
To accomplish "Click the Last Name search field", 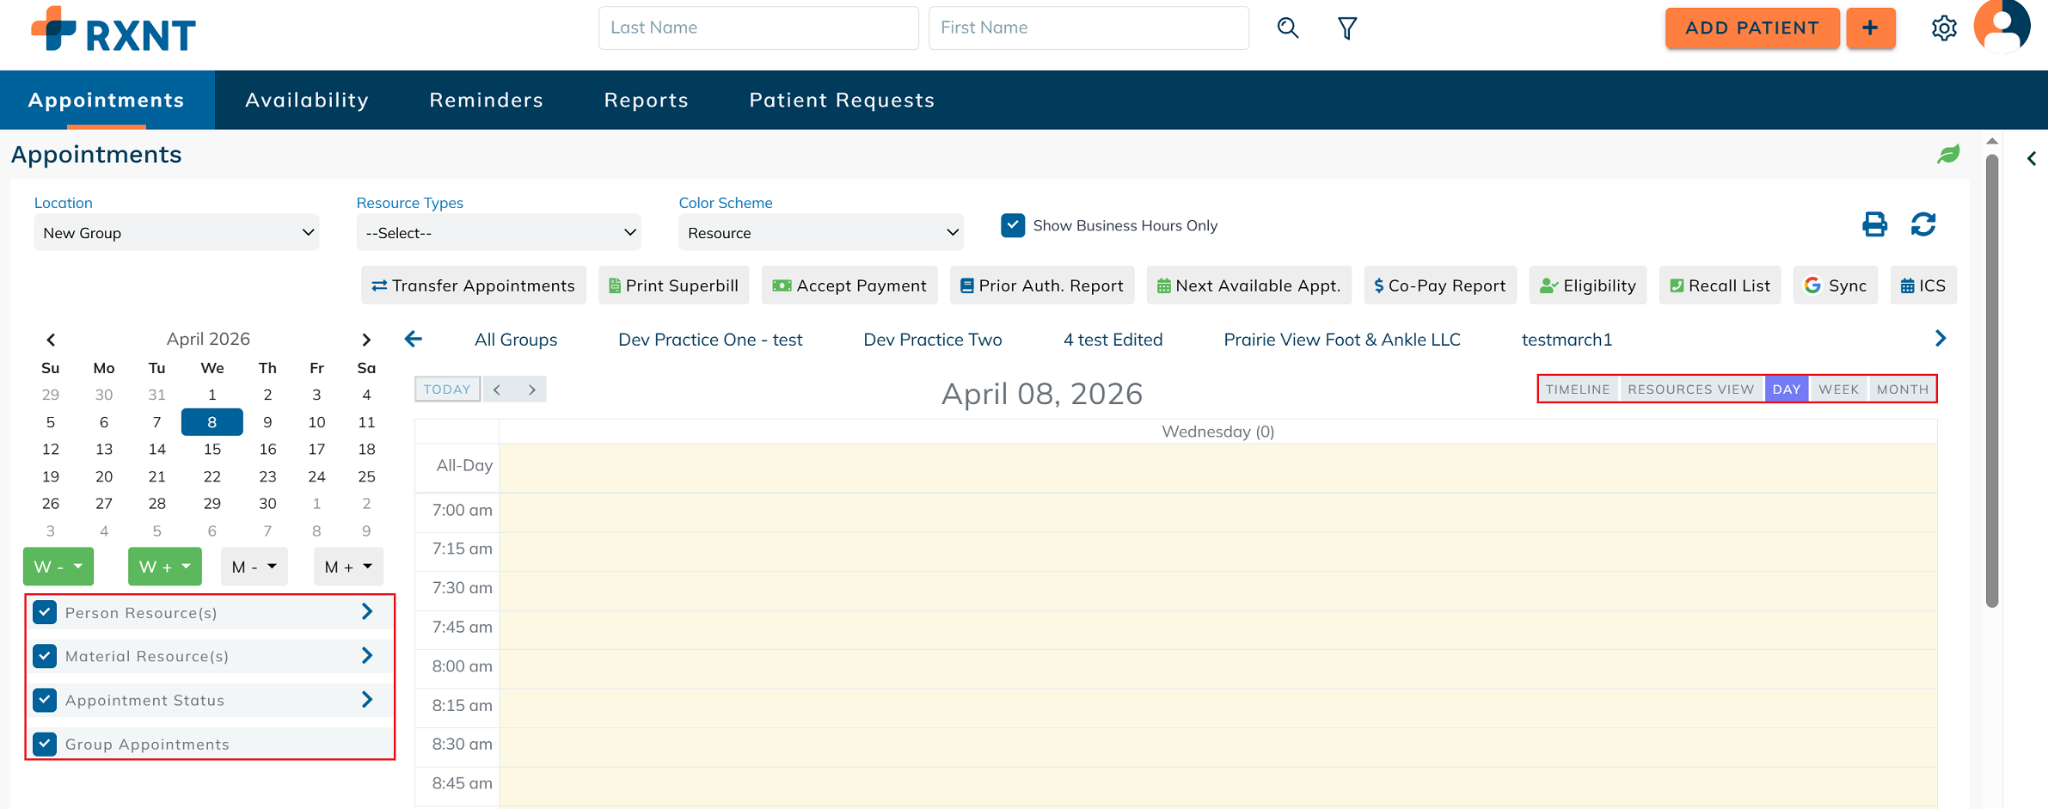I will tap(758, 28).
